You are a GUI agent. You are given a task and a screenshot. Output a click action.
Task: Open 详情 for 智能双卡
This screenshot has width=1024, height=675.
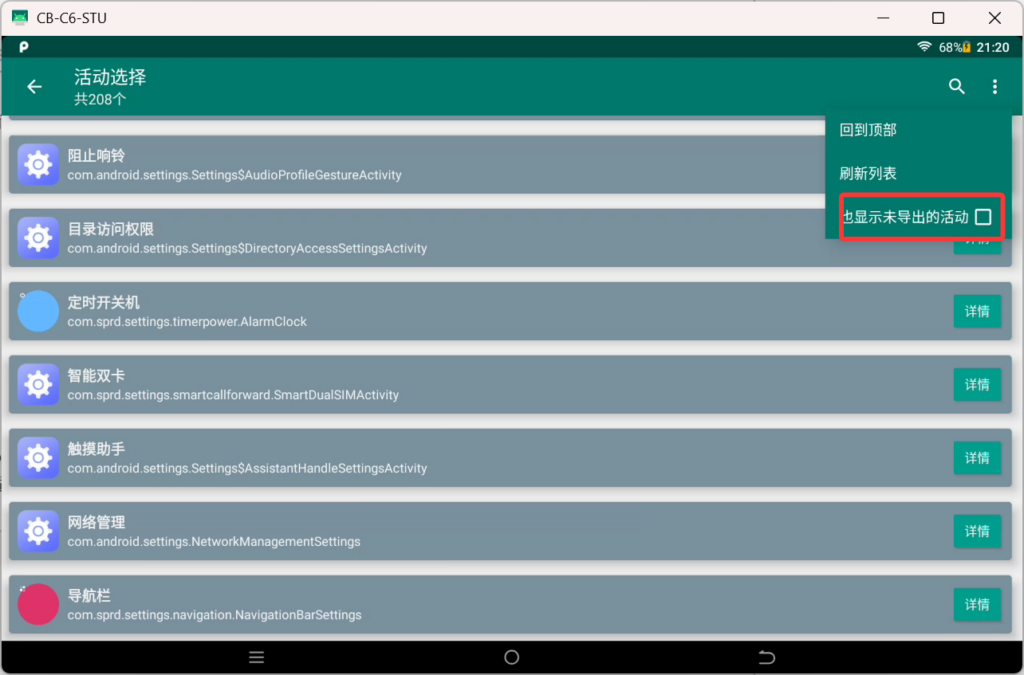(977, 385)
